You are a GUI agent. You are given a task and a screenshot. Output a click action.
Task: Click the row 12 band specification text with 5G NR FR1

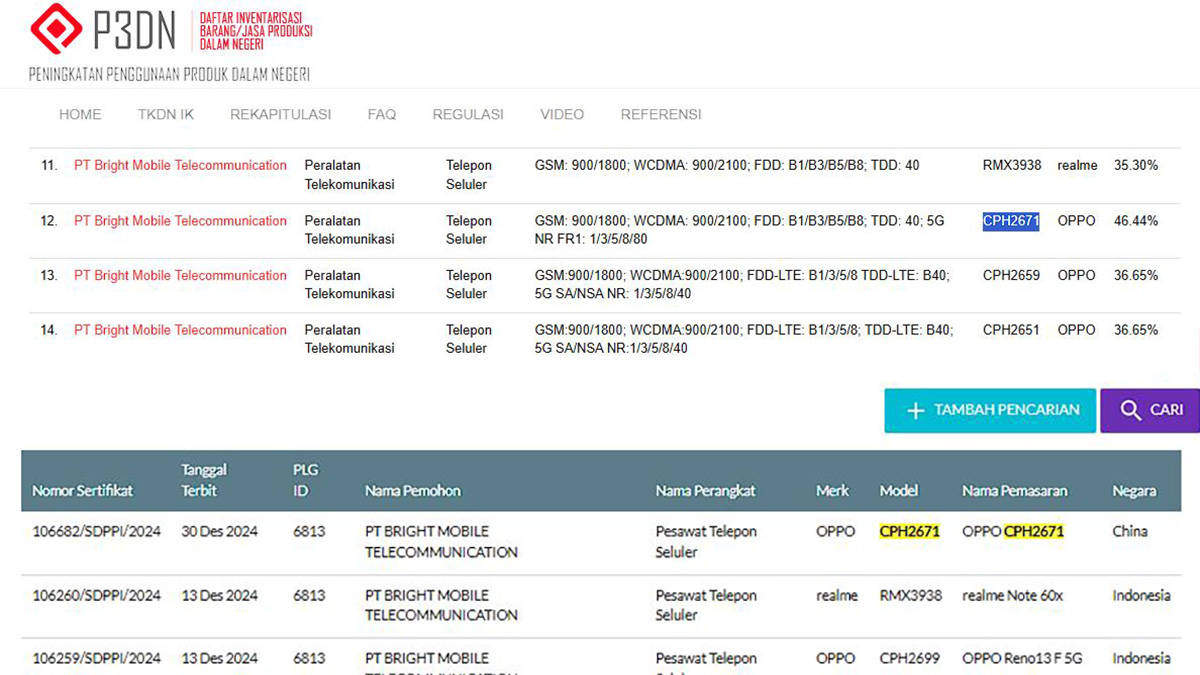click(x=740, y=230)
